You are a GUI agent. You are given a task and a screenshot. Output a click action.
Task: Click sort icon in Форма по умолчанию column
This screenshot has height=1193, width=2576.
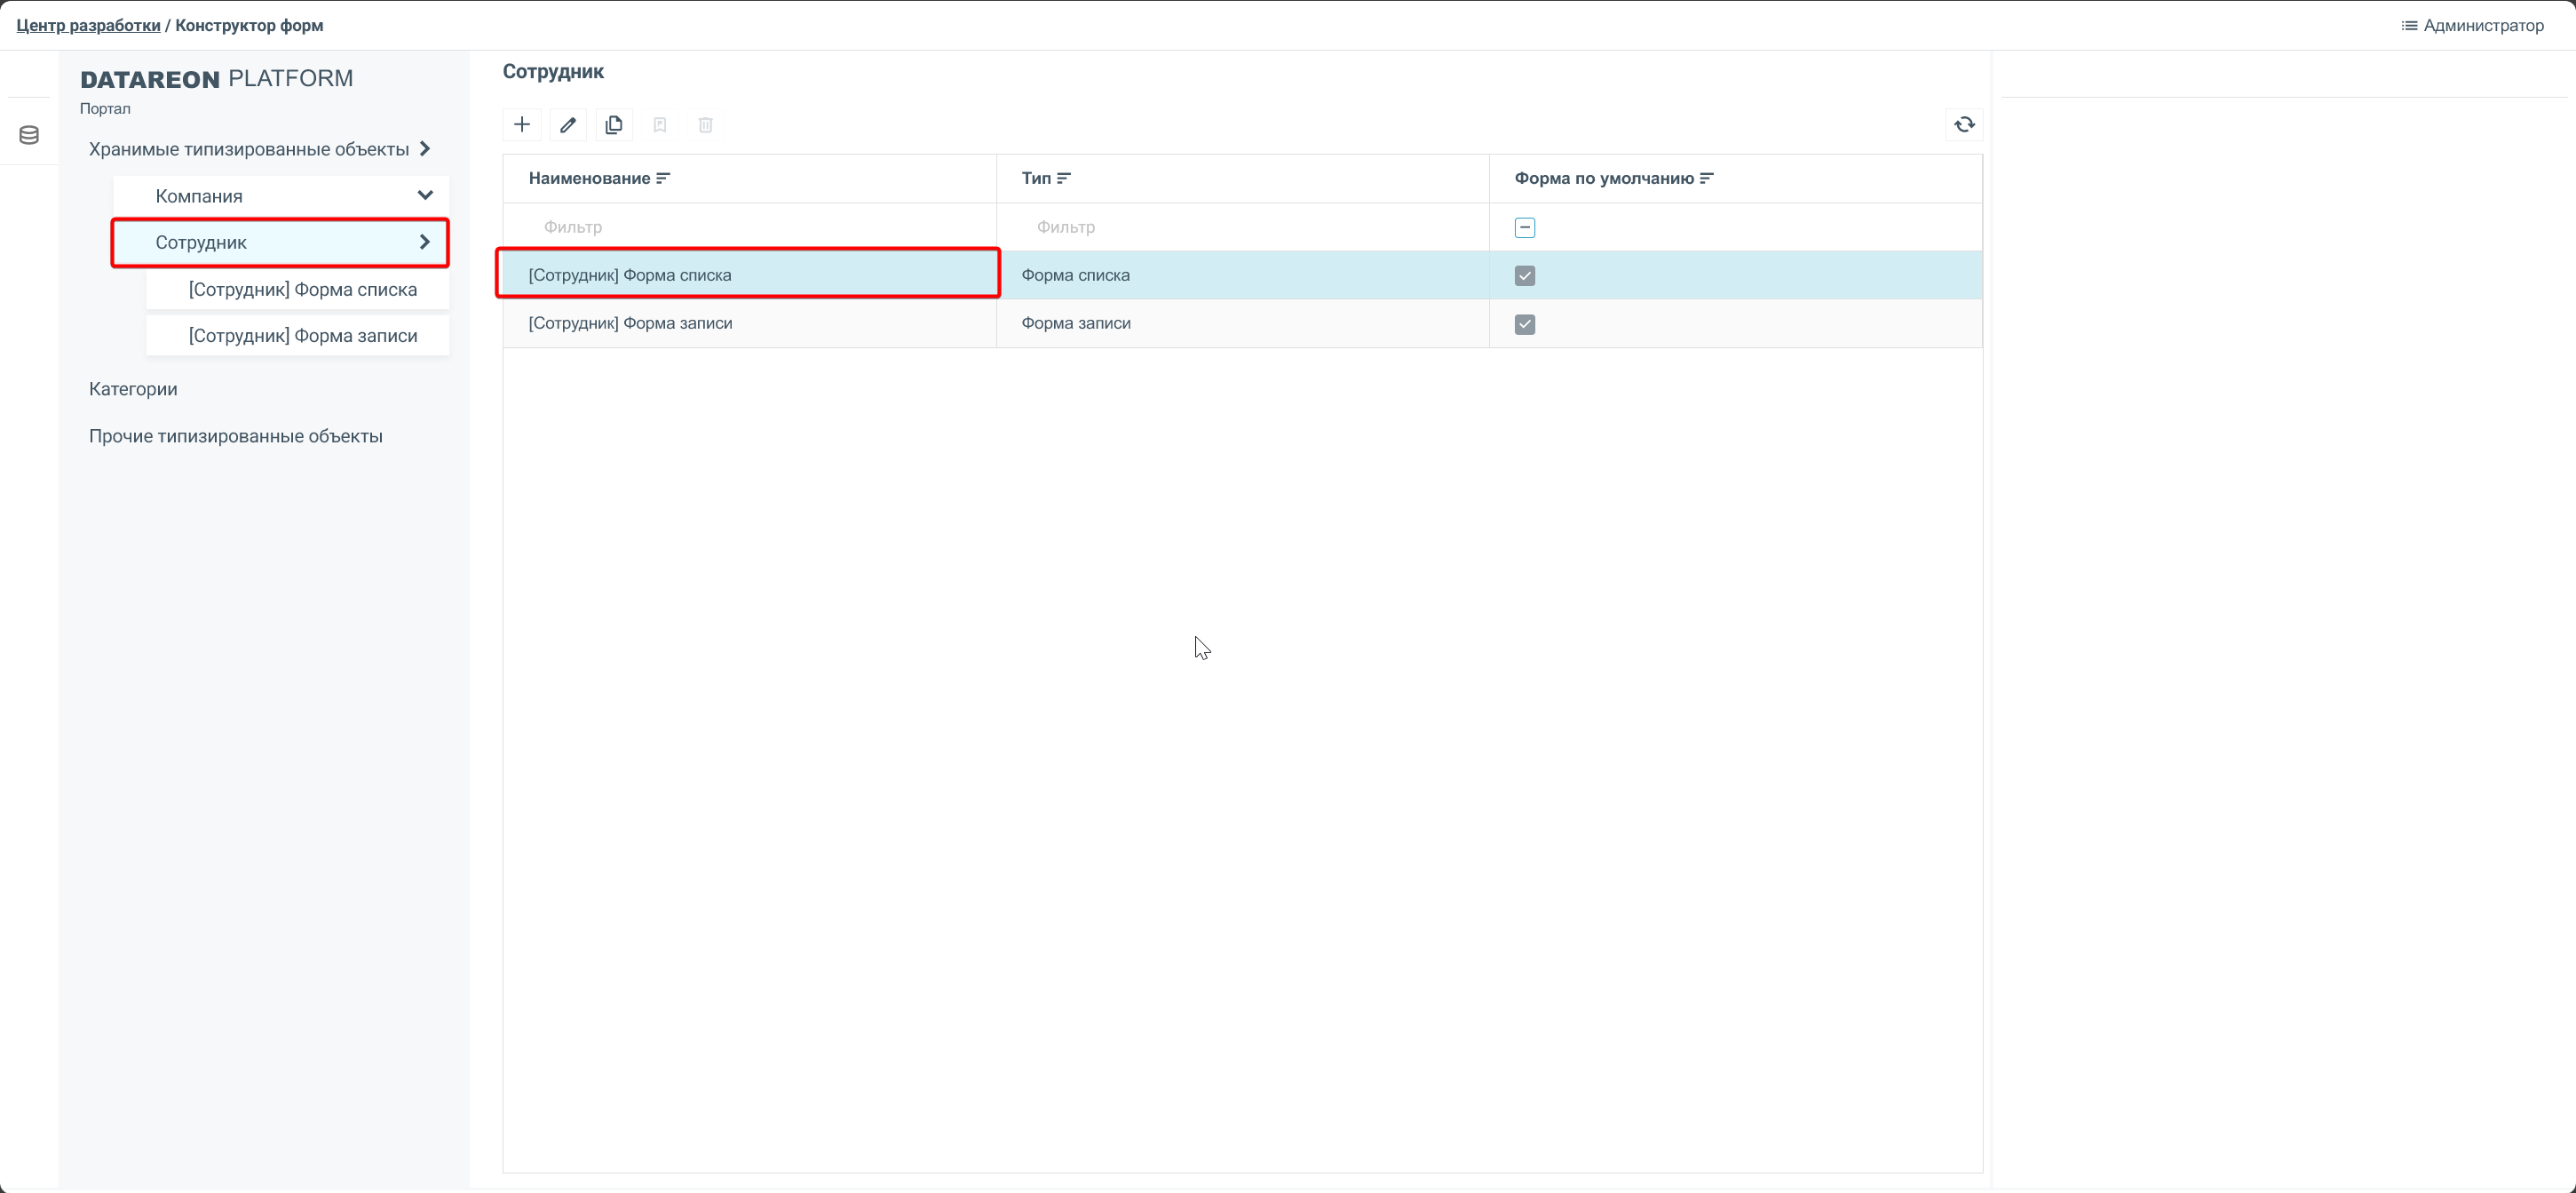1707,178
